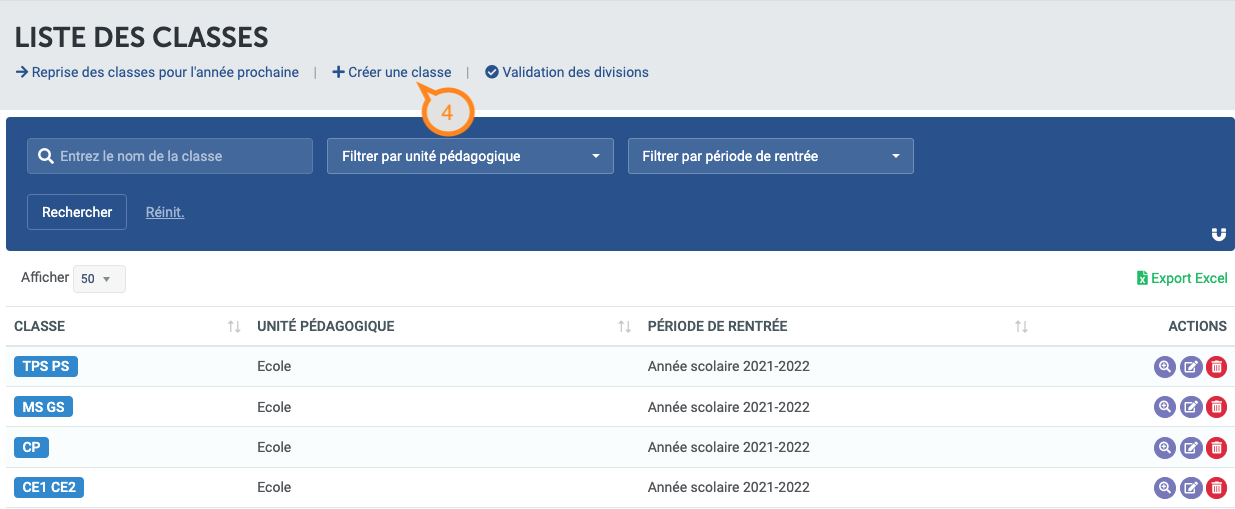Open Filtrer par période de rentrée dropdown
The height and width of the screenshot is (509, 1235).
tap(771, 156)
